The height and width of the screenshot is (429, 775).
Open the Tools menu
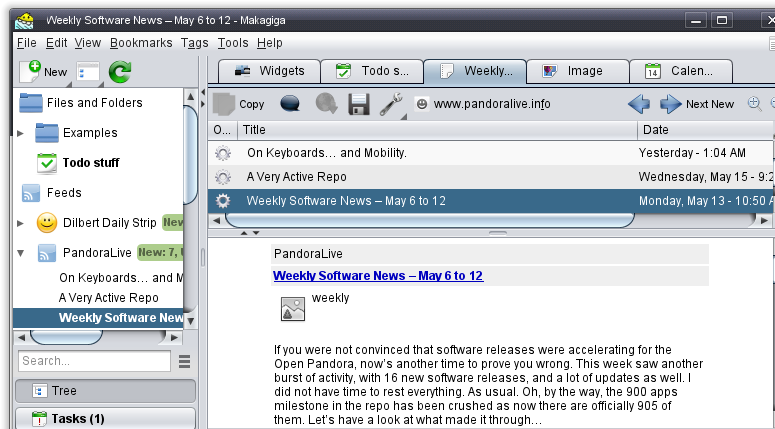(x=233, y=43)
